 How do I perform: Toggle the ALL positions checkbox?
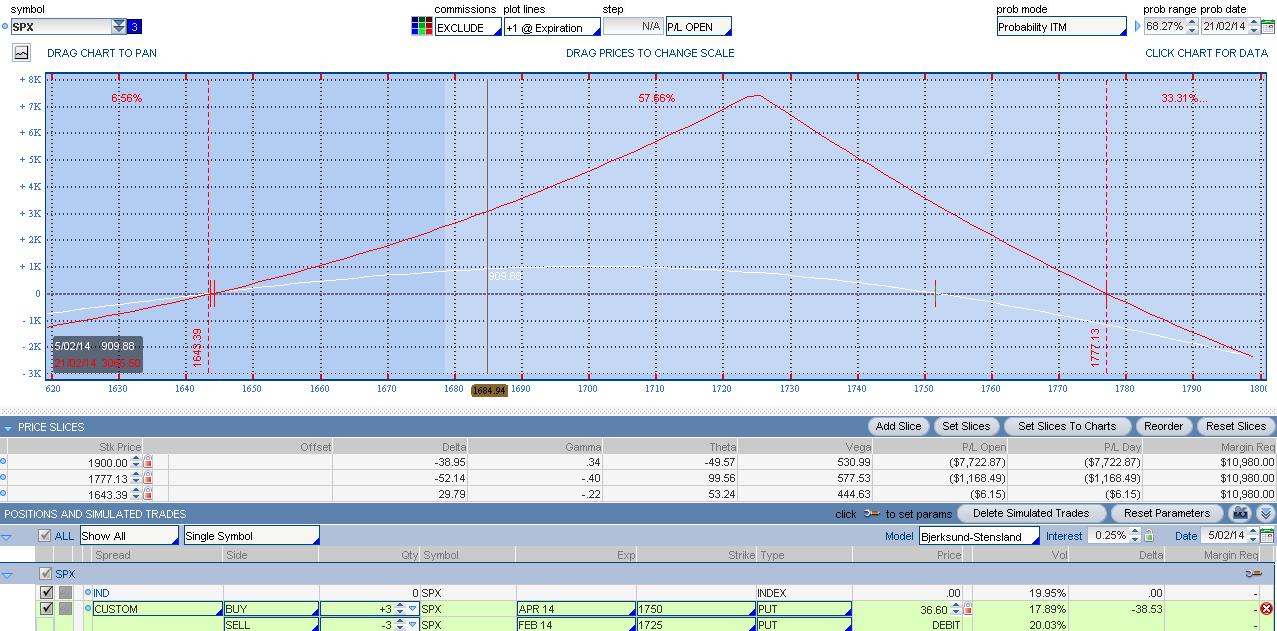point(44,536)
